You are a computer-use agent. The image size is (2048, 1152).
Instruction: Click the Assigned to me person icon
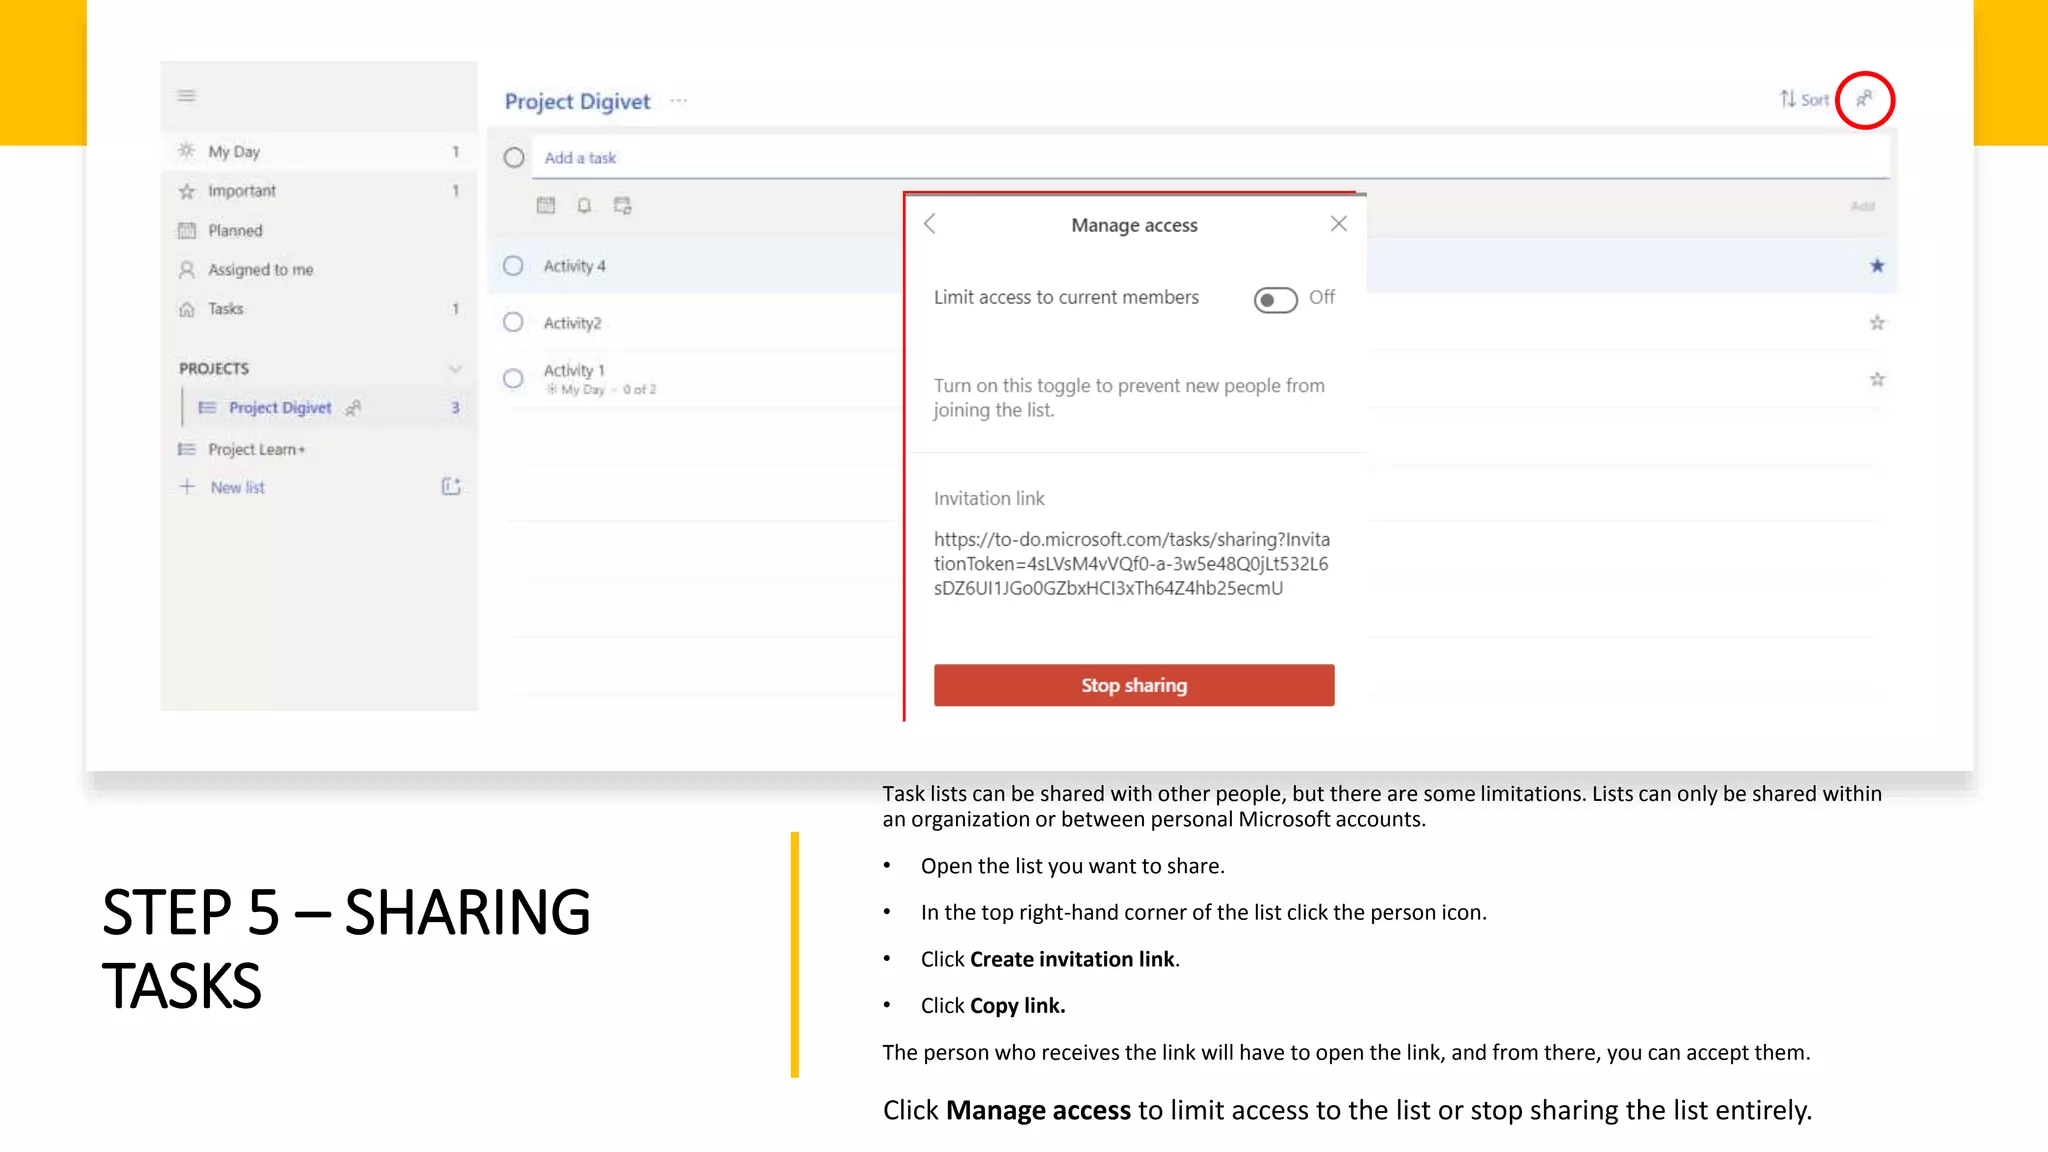186,270
